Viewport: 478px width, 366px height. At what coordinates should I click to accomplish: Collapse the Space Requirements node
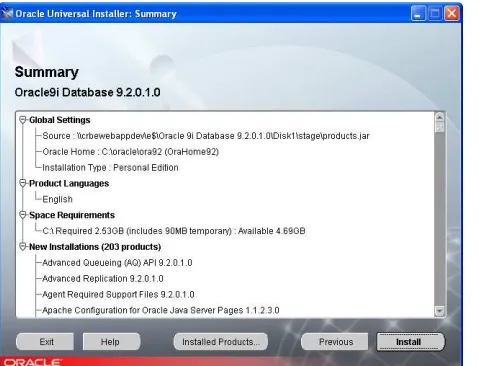(x=23, y=215)
